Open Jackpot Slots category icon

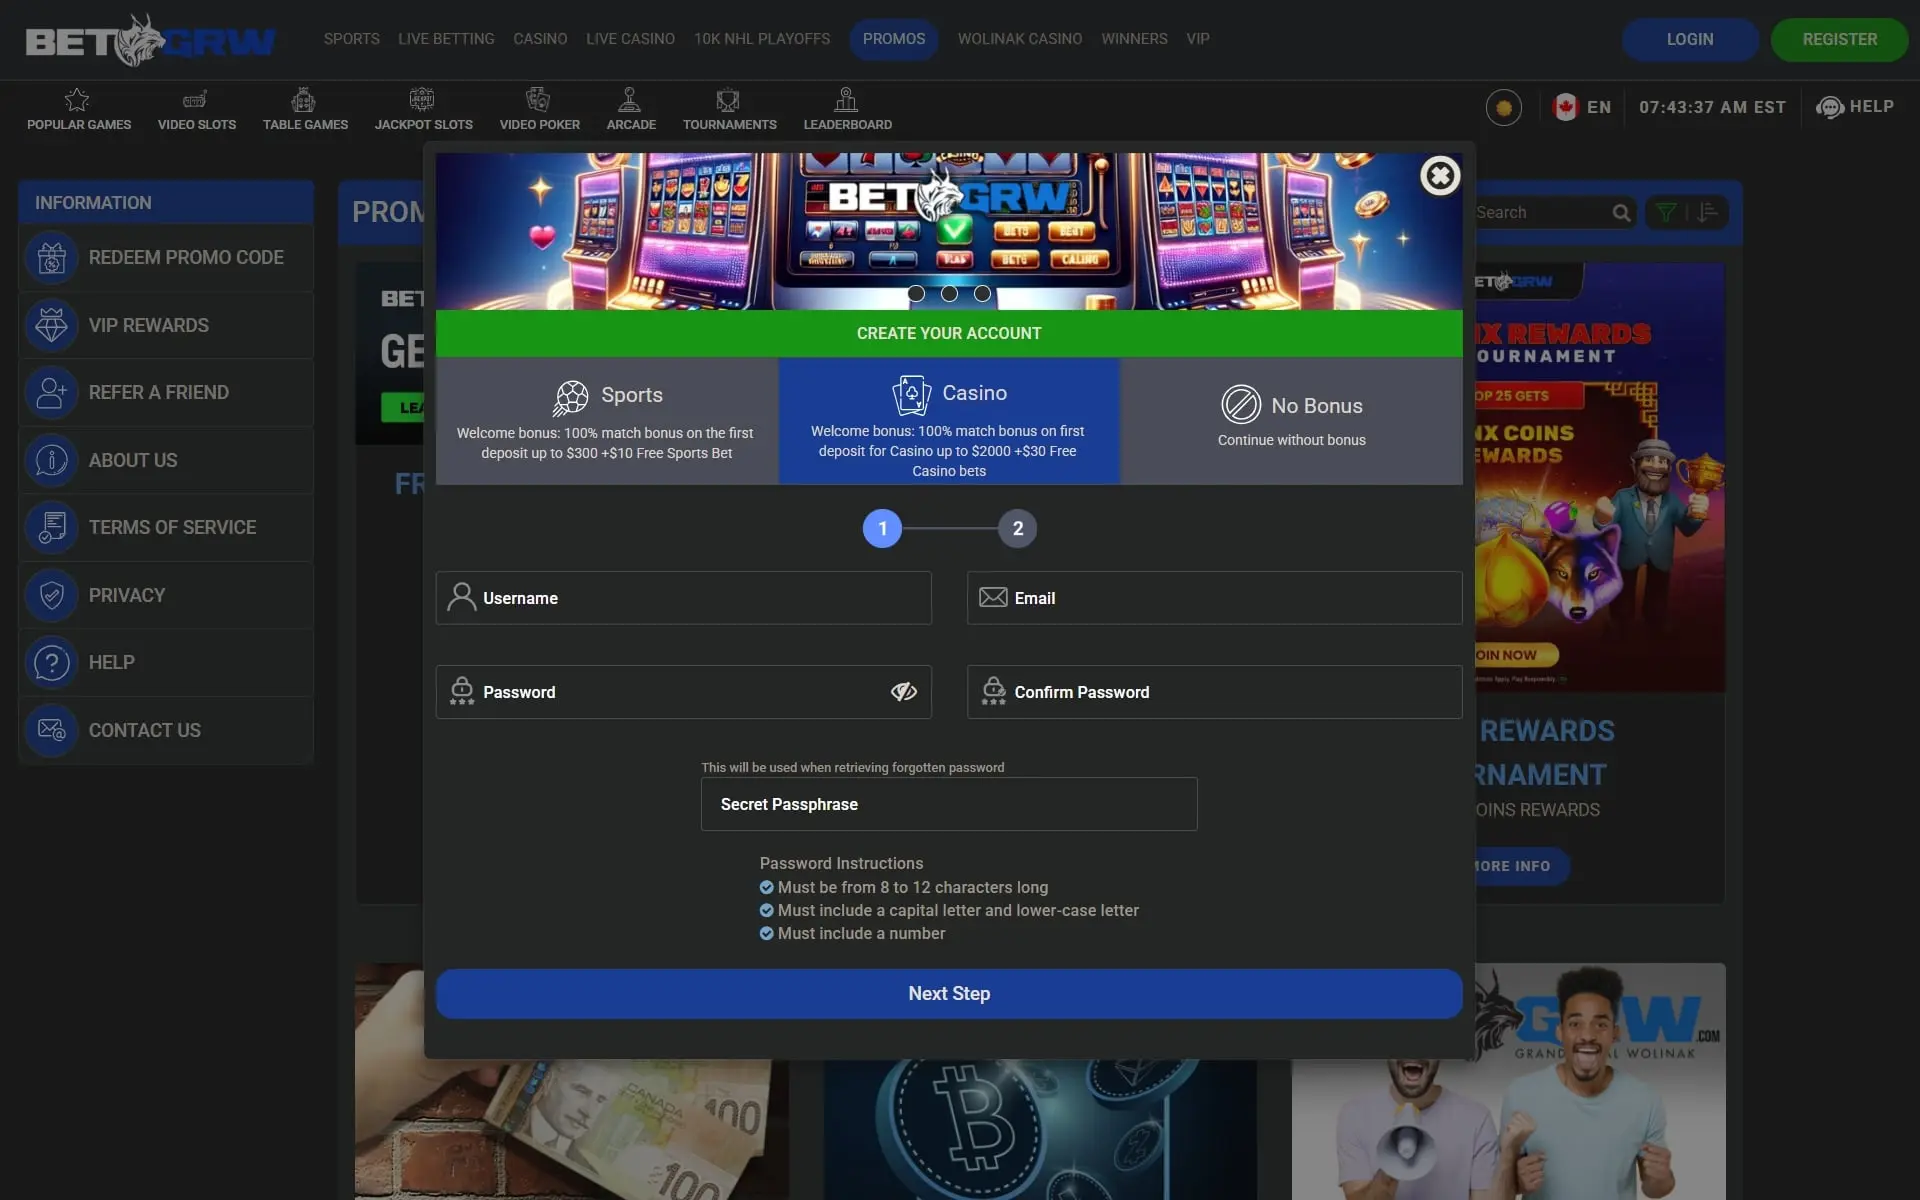coord(422,100)
